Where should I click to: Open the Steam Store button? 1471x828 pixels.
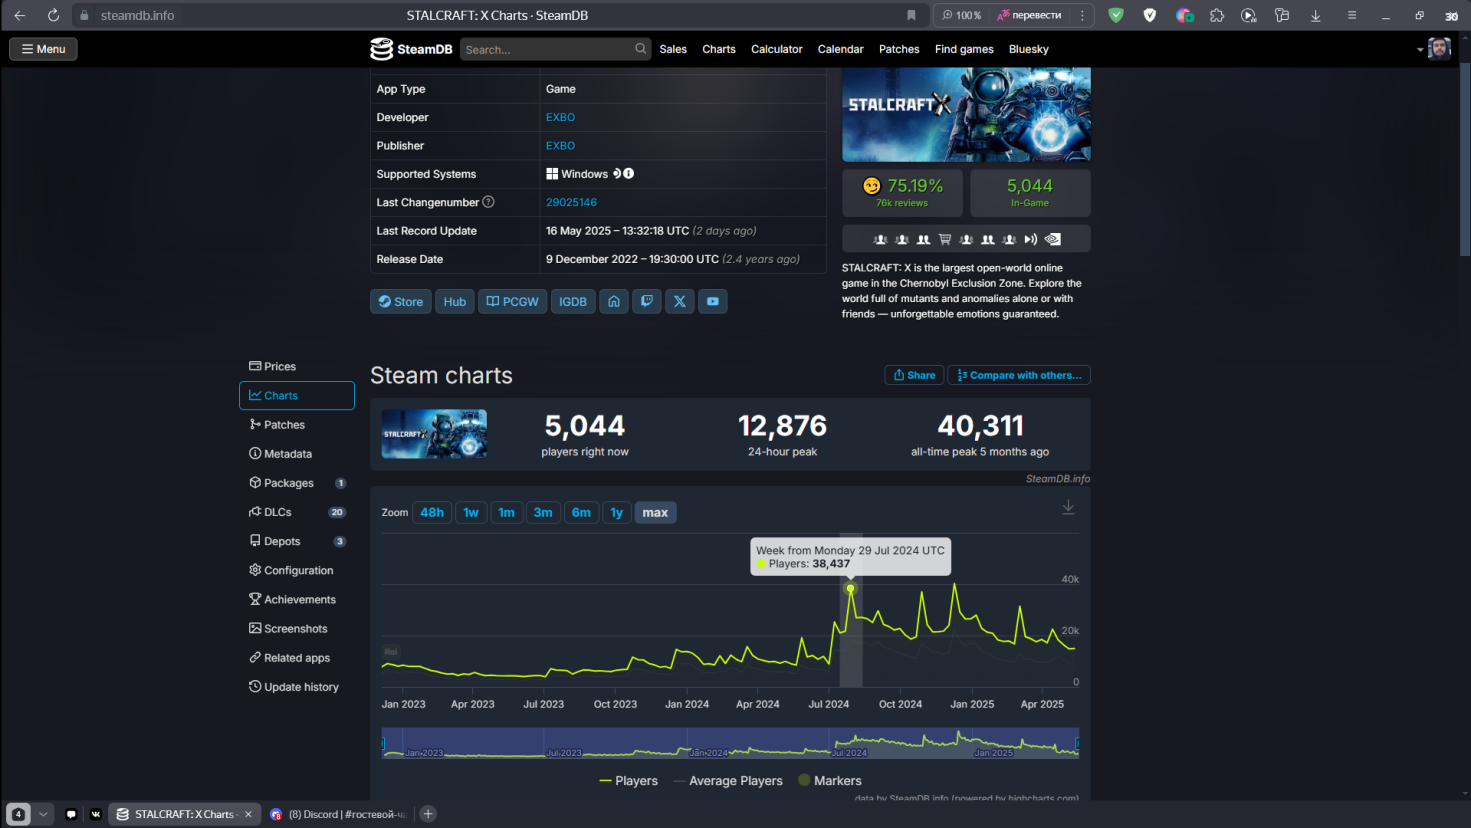[x=401, y=301]
